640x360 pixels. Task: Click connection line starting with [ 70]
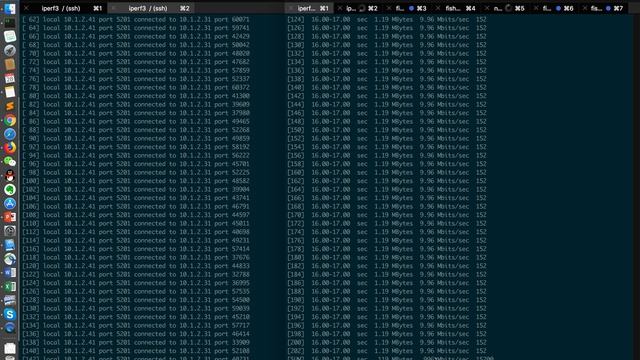[x=136, y=53]
